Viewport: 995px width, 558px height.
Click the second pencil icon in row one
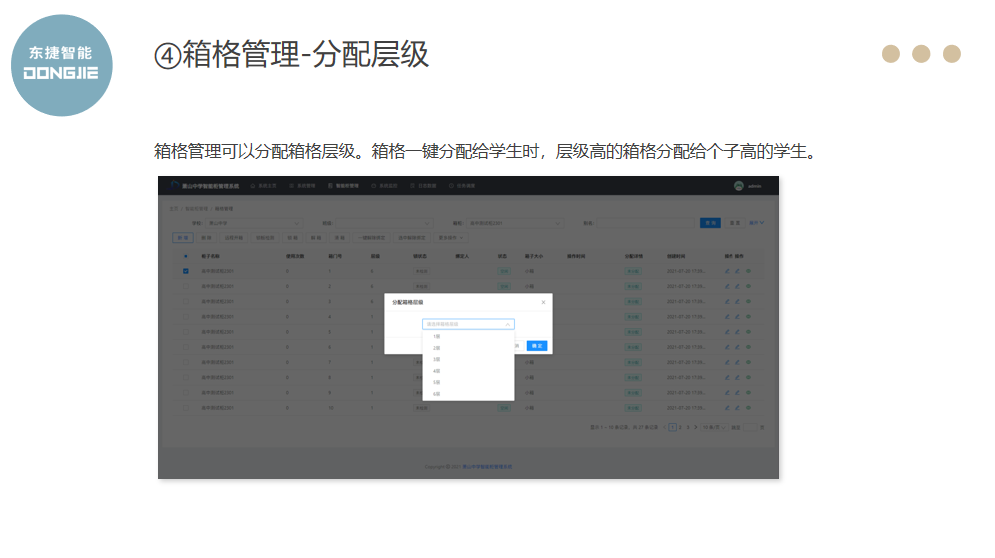point(737,271)
